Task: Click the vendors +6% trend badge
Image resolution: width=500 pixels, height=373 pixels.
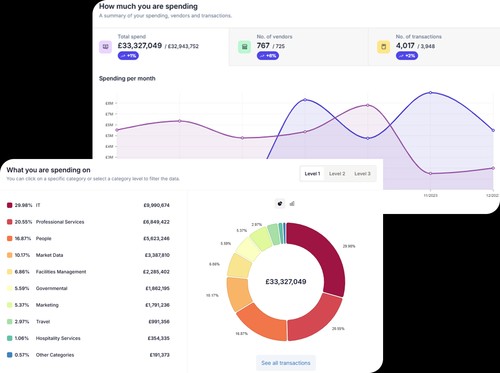Action: pyautogui.click(x=267, y=56)
